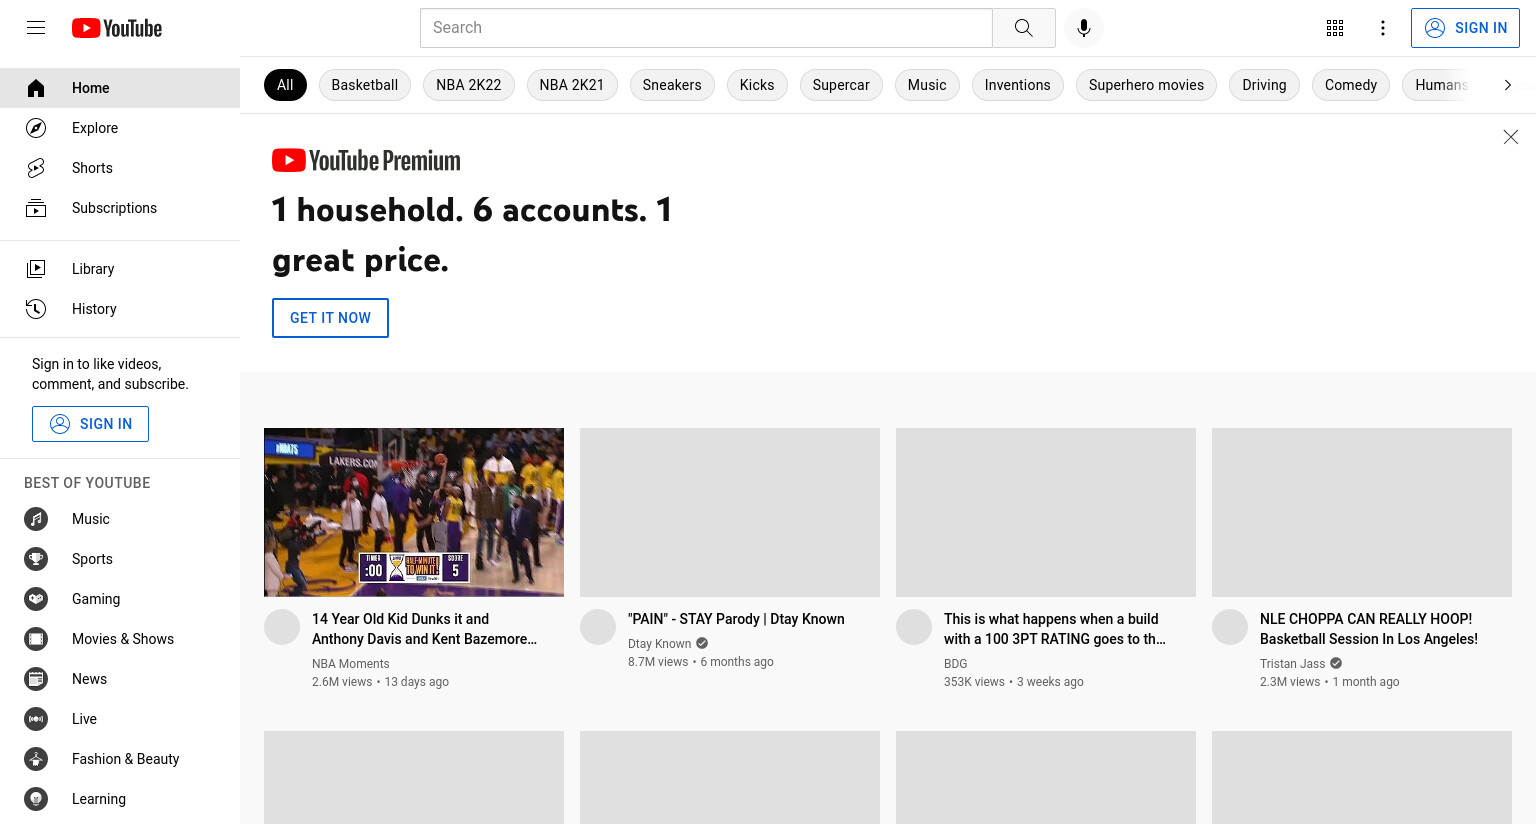Select the Driving chip
Image resolution: width=1536 pixels, height=824 pixels.
pos(1265,85)
